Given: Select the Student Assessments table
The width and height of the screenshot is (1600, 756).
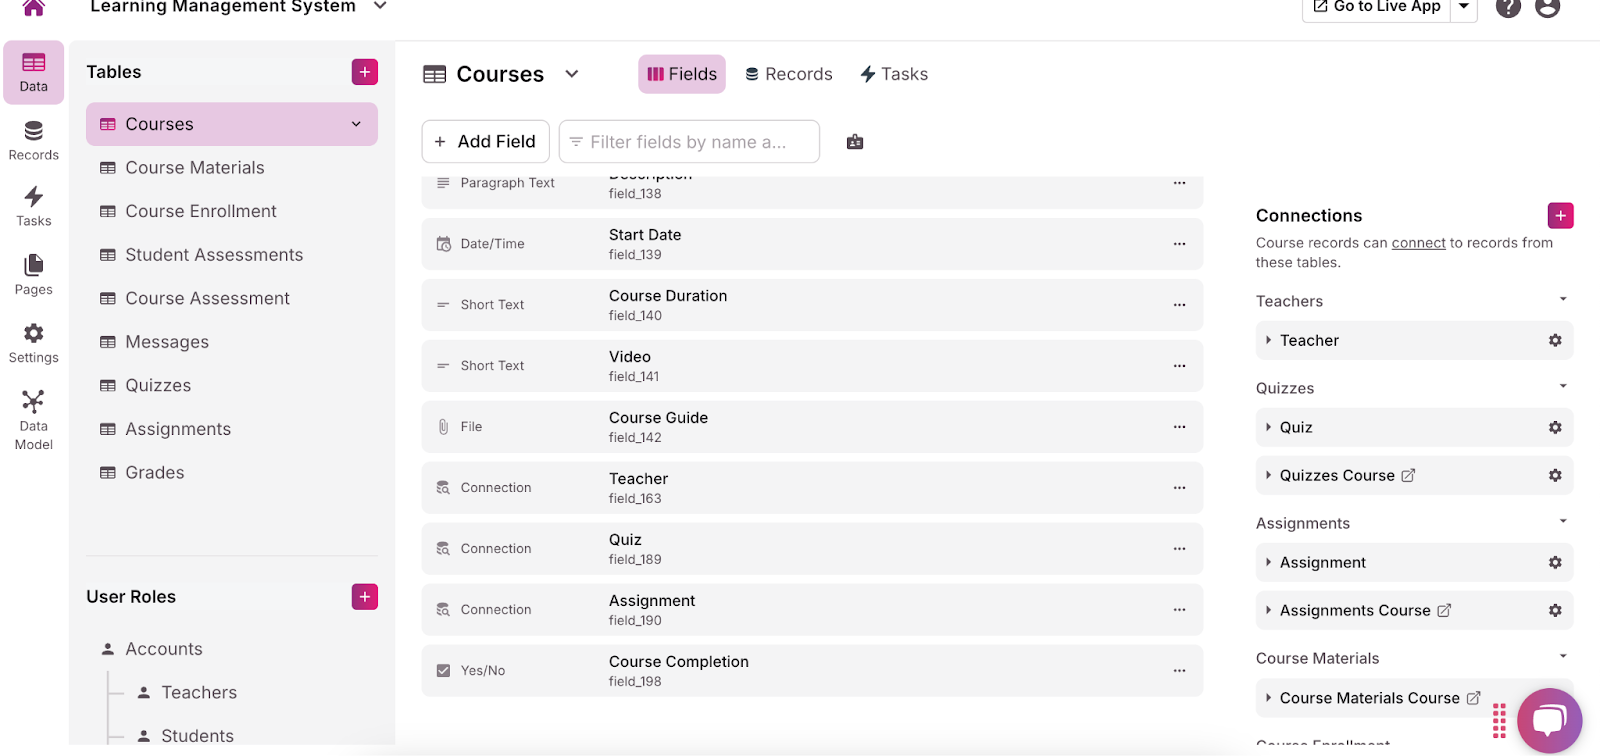Looking at the screenshot, I should tap(213, 255).
